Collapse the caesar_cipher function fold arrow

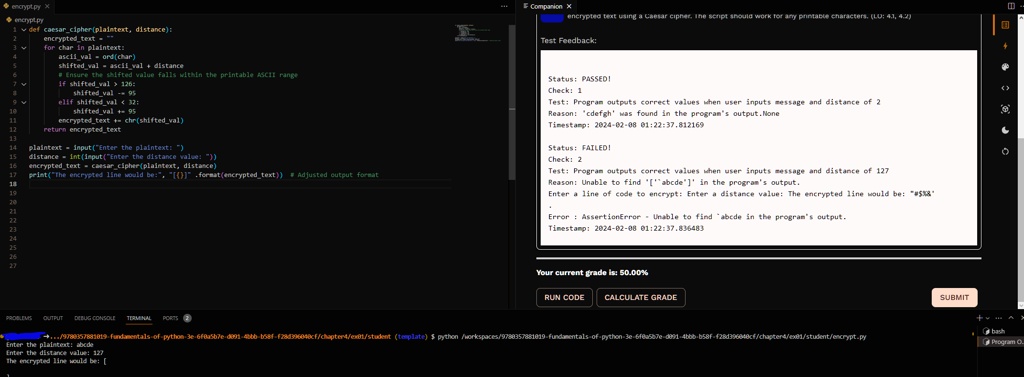24,30
